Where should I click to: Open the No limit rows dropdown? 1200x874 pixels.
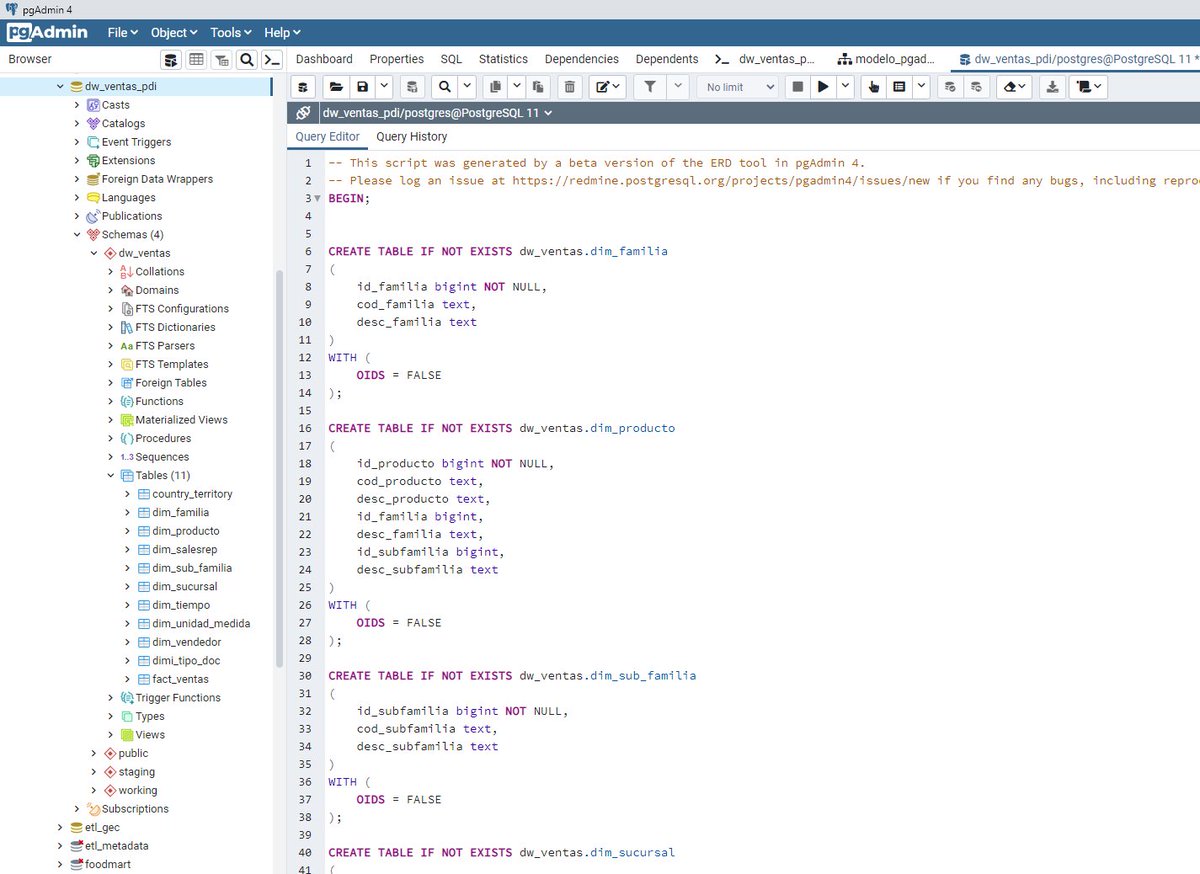pyautogui.click(x=737, y=87)
